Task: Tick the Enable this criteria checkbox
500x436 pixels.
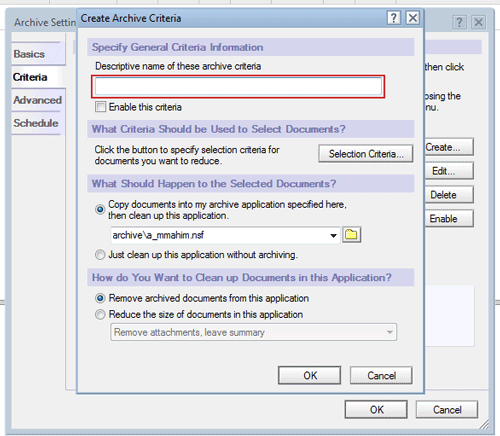Action: tap(100, 107)
